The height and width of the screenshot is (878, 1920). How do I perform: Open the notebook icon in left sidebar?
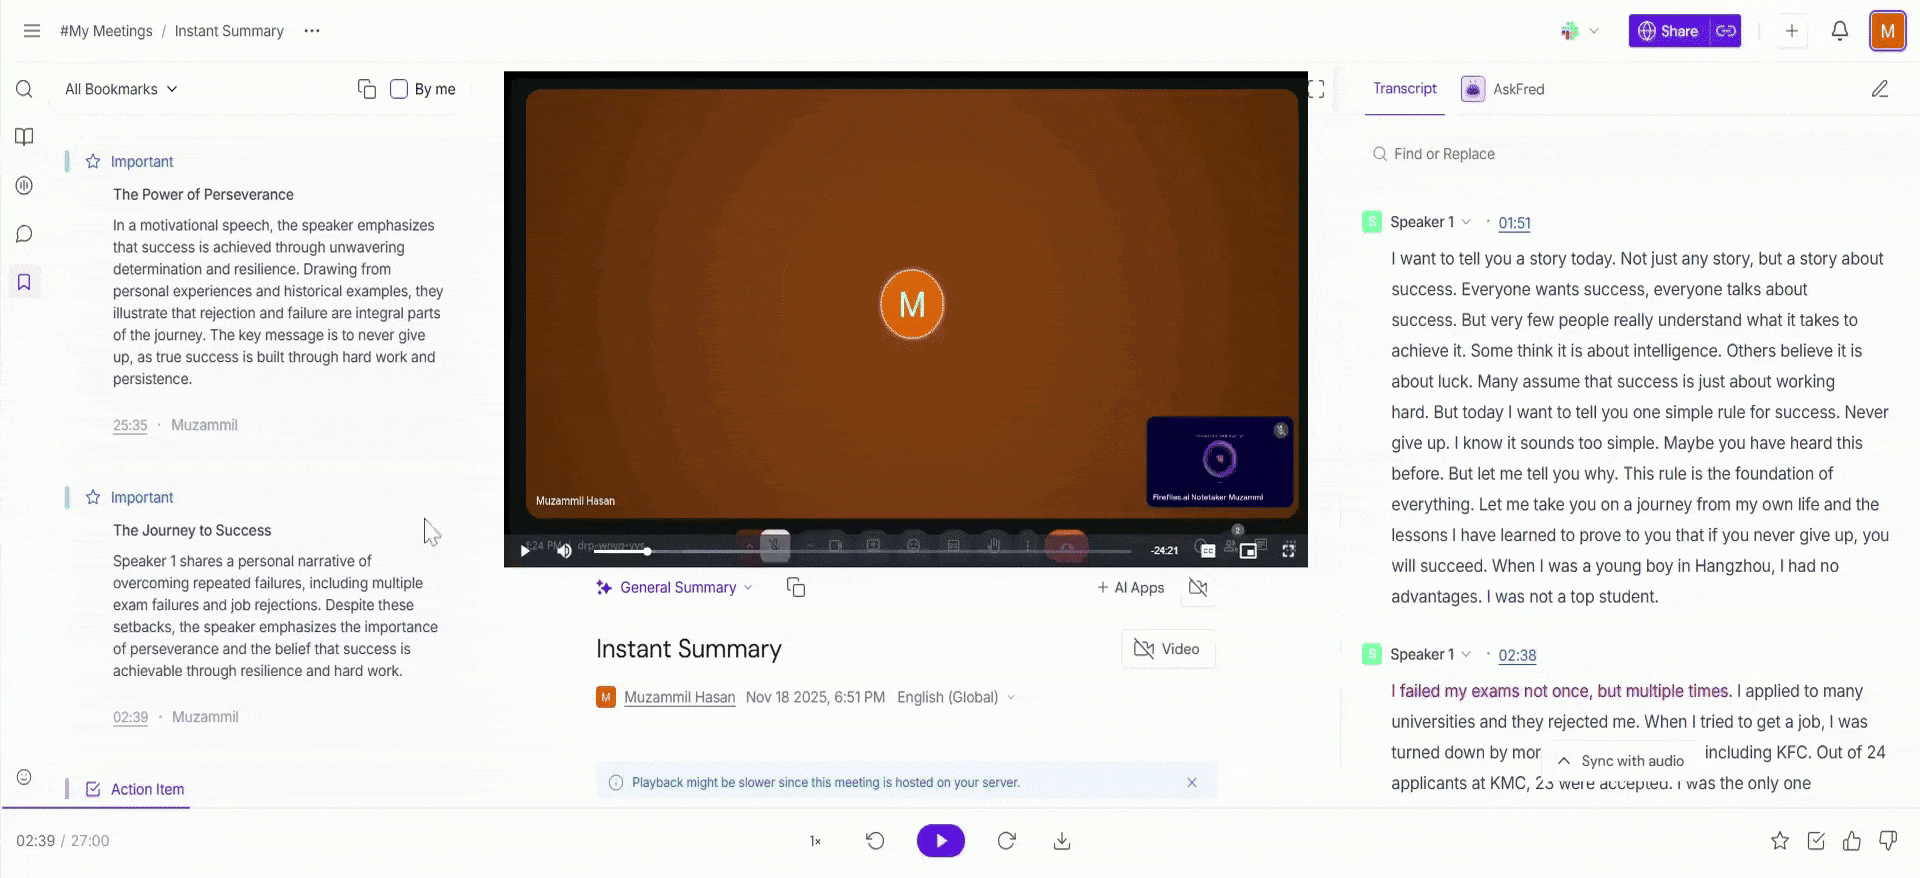(25, 137)
